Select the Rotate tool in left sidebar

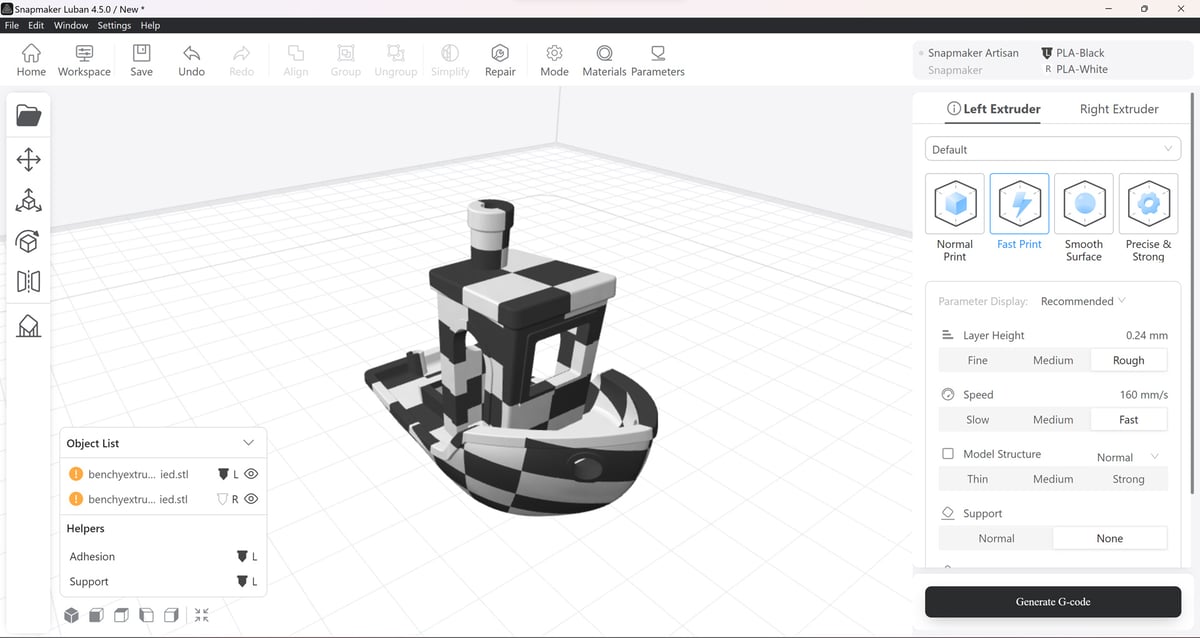click(x=29, y=241)
